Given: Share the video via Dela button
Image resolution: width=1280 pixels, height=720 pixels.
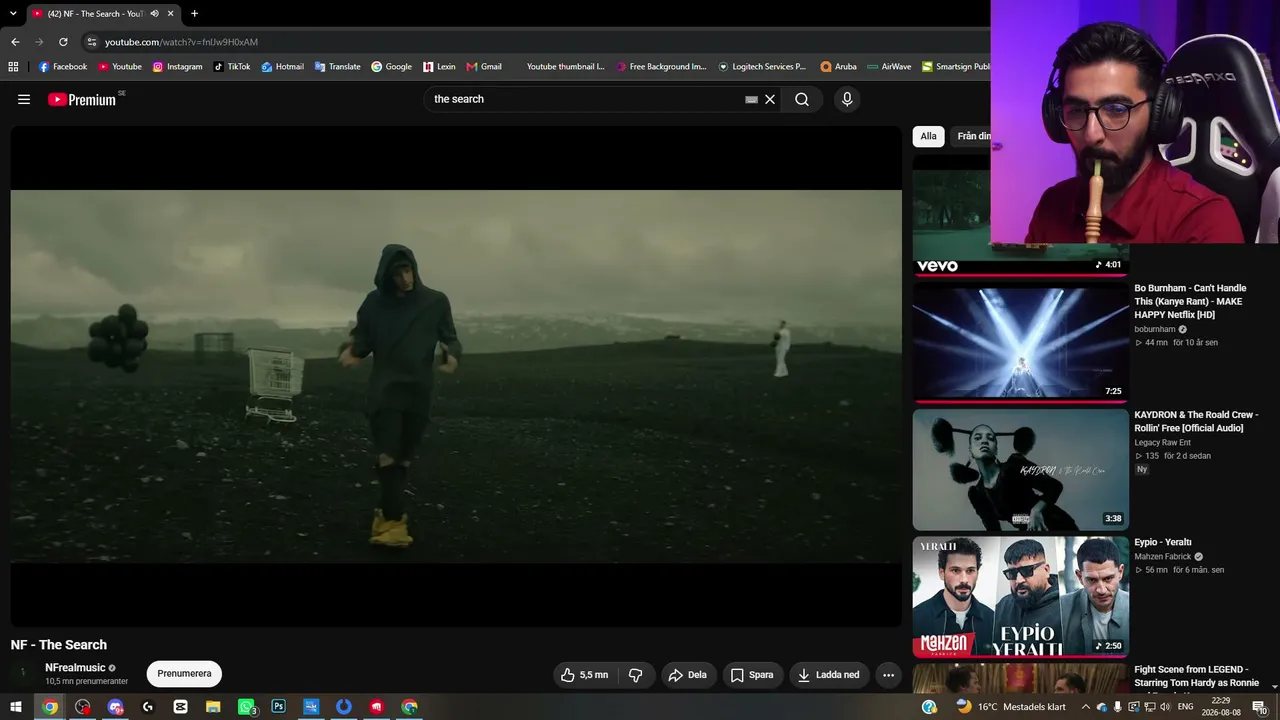Looking at the screenshot, I should [688, 675].
